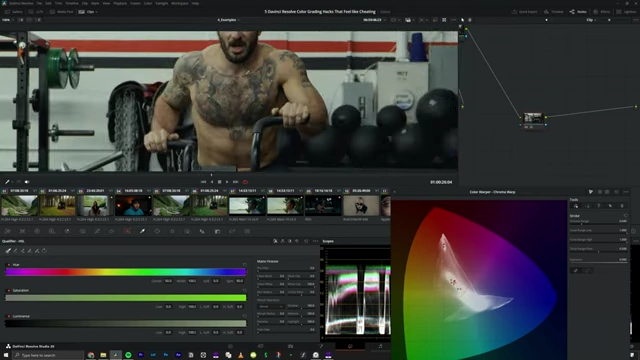
Task: Open the Qualifier palette eyedropper icon
Action: pos(142,231)
